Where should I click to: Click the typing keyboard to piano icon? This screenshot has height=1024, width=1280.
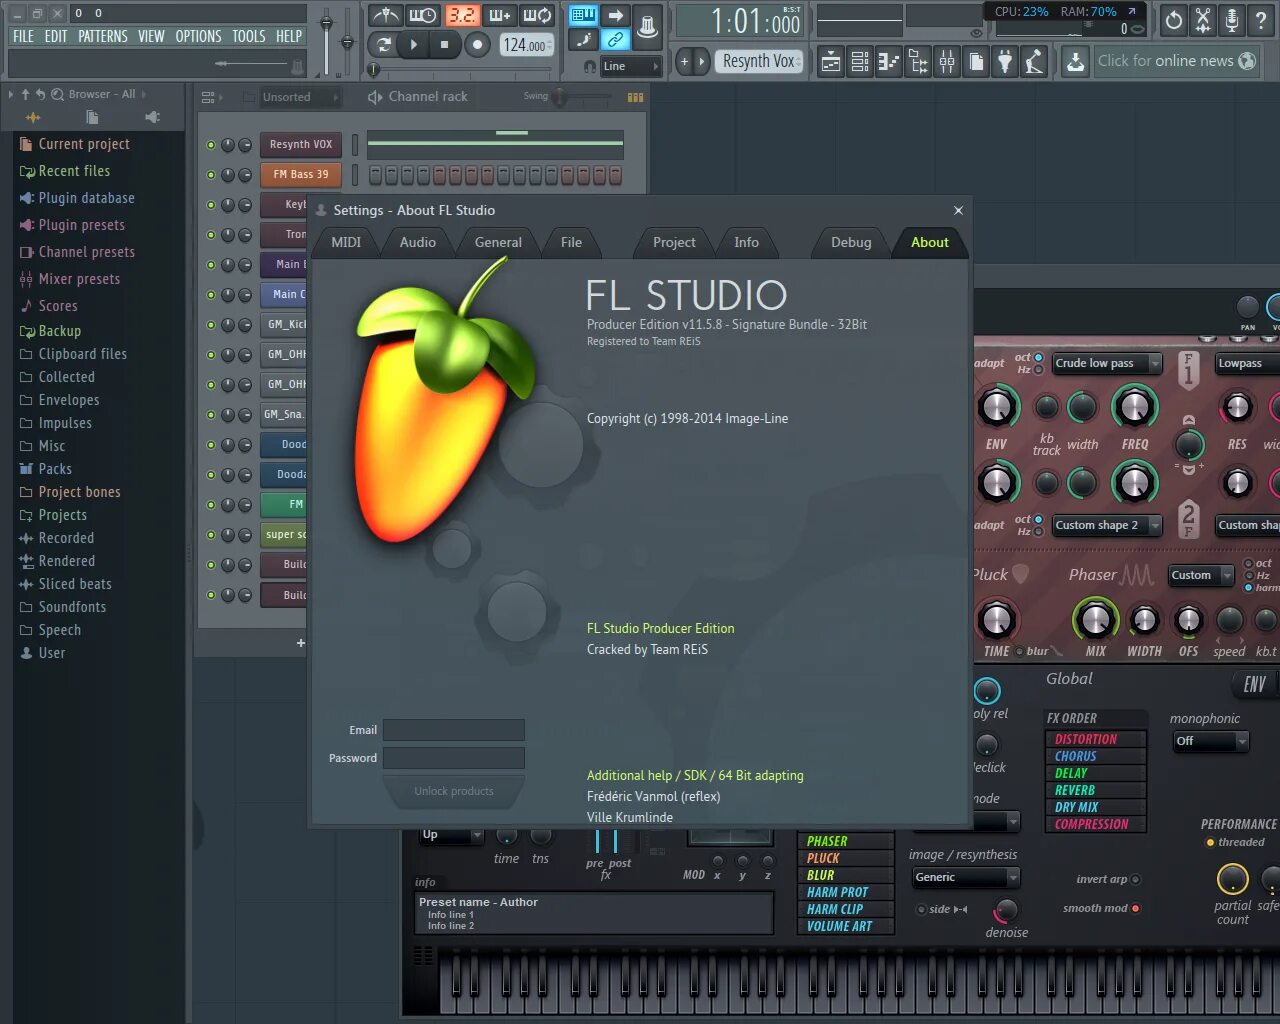(x=583, y=13)
